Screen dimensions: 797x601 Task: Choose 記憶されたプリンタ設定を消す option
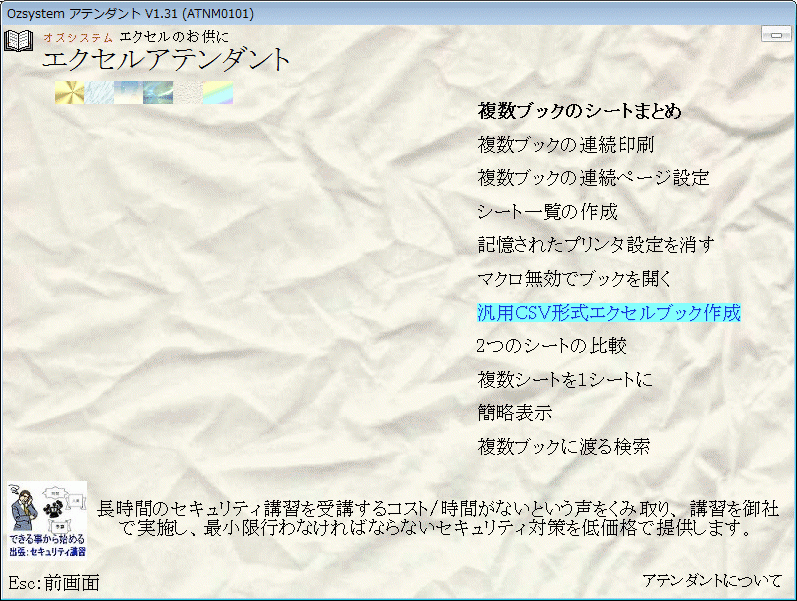pyautogui.click(x=596, y=245)
